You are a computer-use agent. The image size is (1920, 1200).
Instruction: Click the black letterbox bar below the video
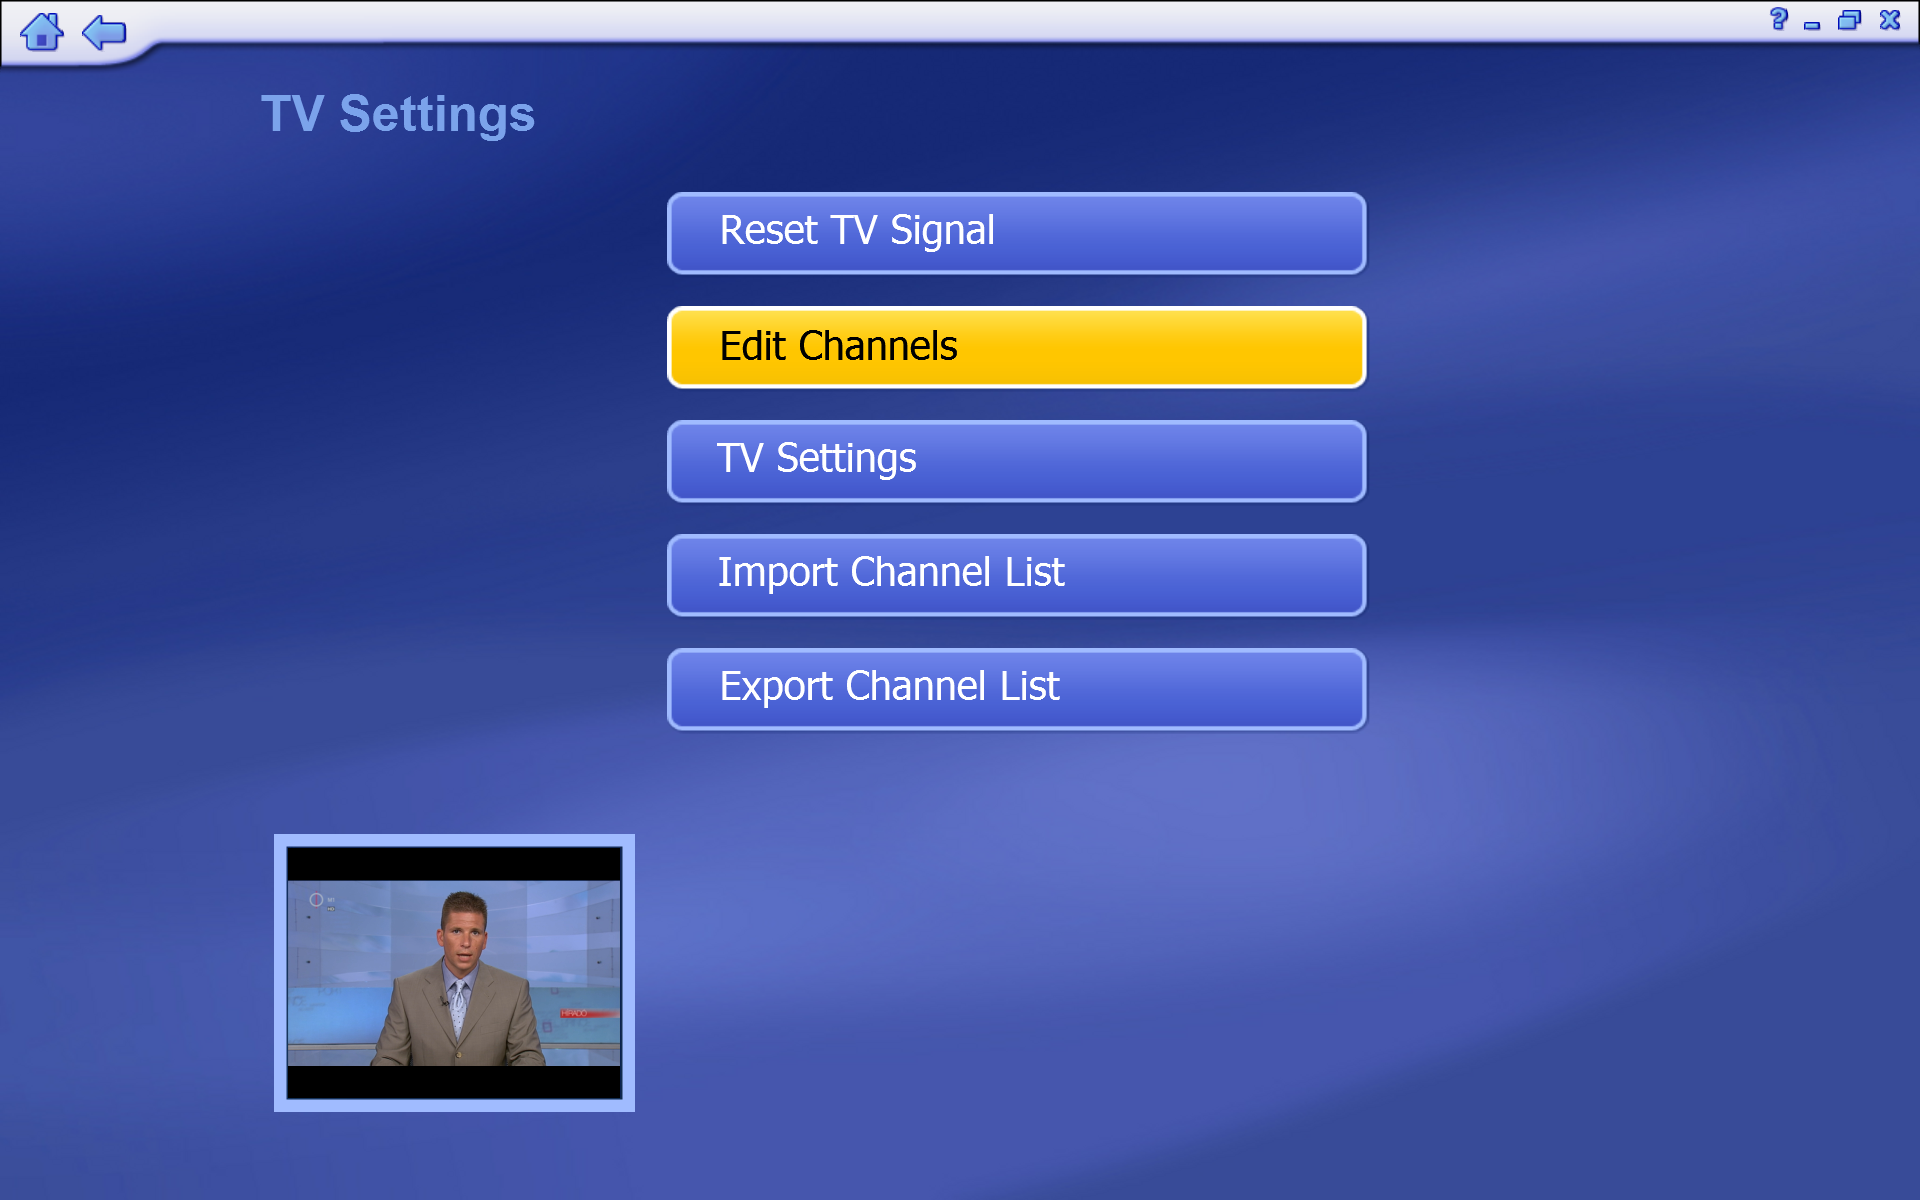click(454, 1082)
